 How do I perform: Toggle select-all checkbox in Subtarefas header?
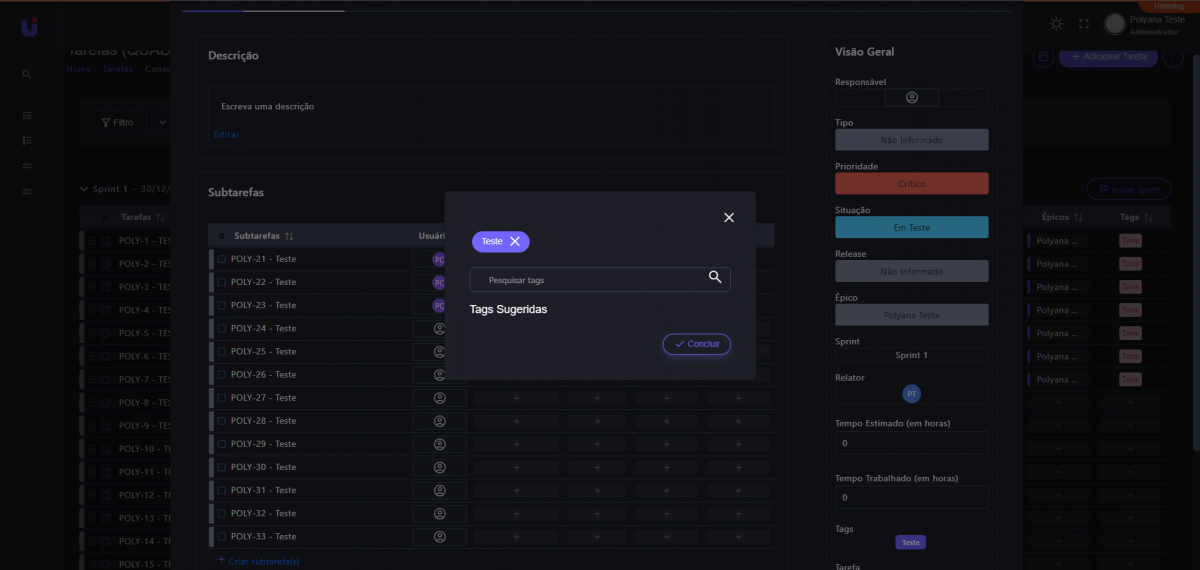pos(222,236)
